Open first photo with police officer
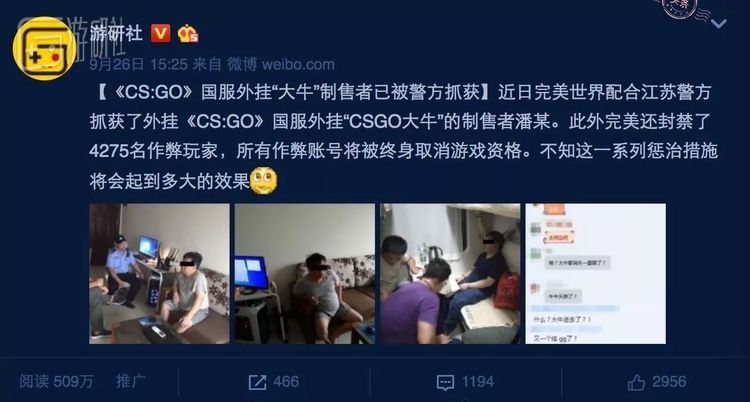Image resolution: width=750 pixels, height=402 pixels. tap(159, 274)
